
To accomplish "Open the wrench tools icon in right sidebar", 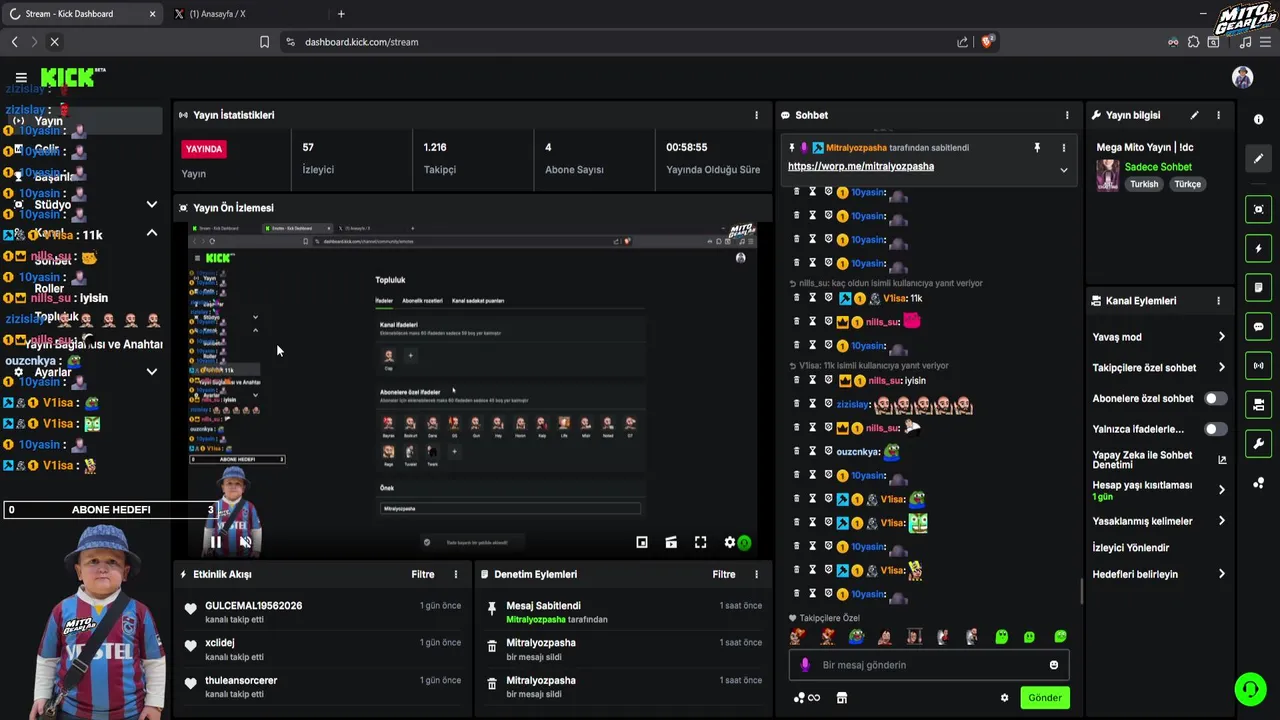I will 1258,444.
